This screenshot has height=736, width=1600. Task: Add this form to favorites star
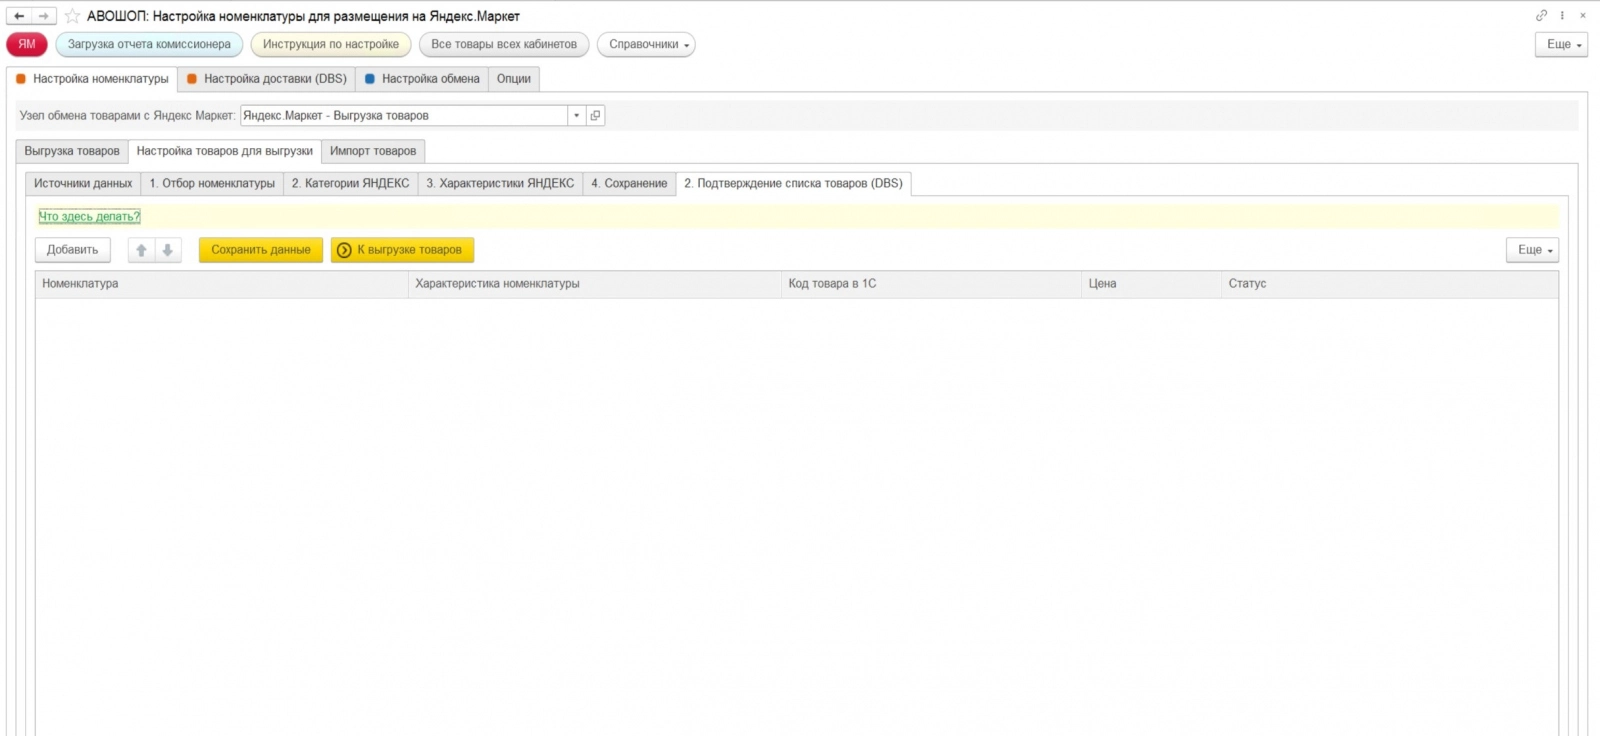(72, 16)
